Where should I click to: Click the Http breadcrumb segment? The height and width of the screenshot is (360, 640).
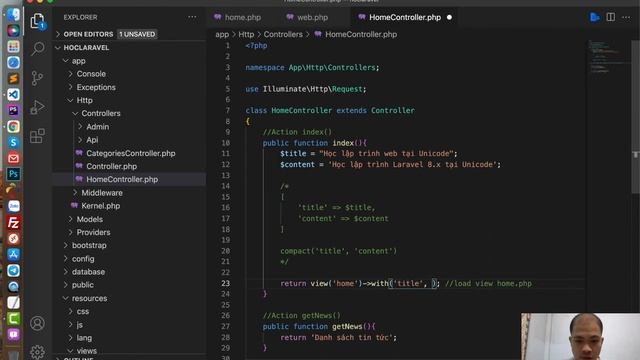pyautogui.click(x=246, y=35)
